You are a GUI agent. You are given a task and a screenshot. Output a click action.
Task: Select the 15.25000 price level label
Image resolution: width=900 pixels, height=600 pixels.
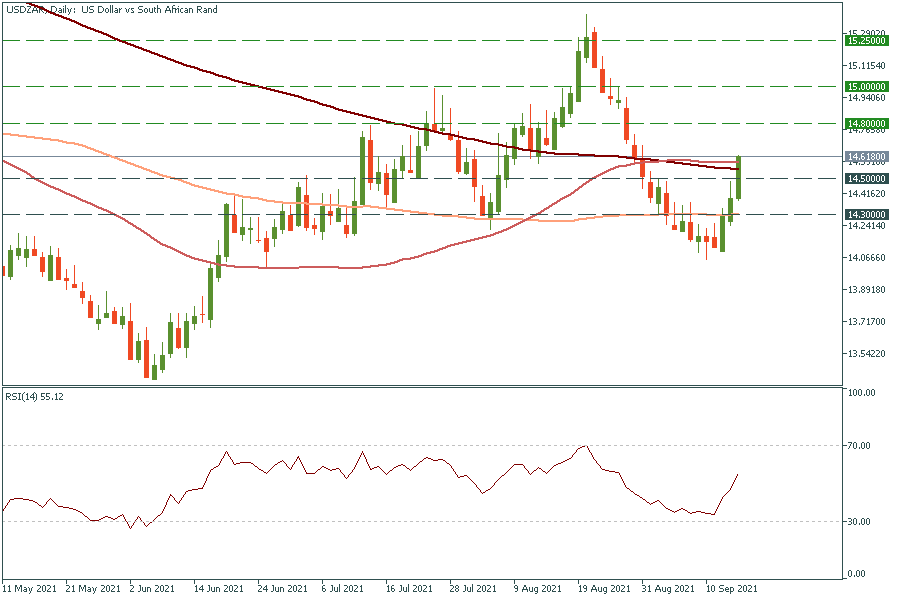pos(865,41)
